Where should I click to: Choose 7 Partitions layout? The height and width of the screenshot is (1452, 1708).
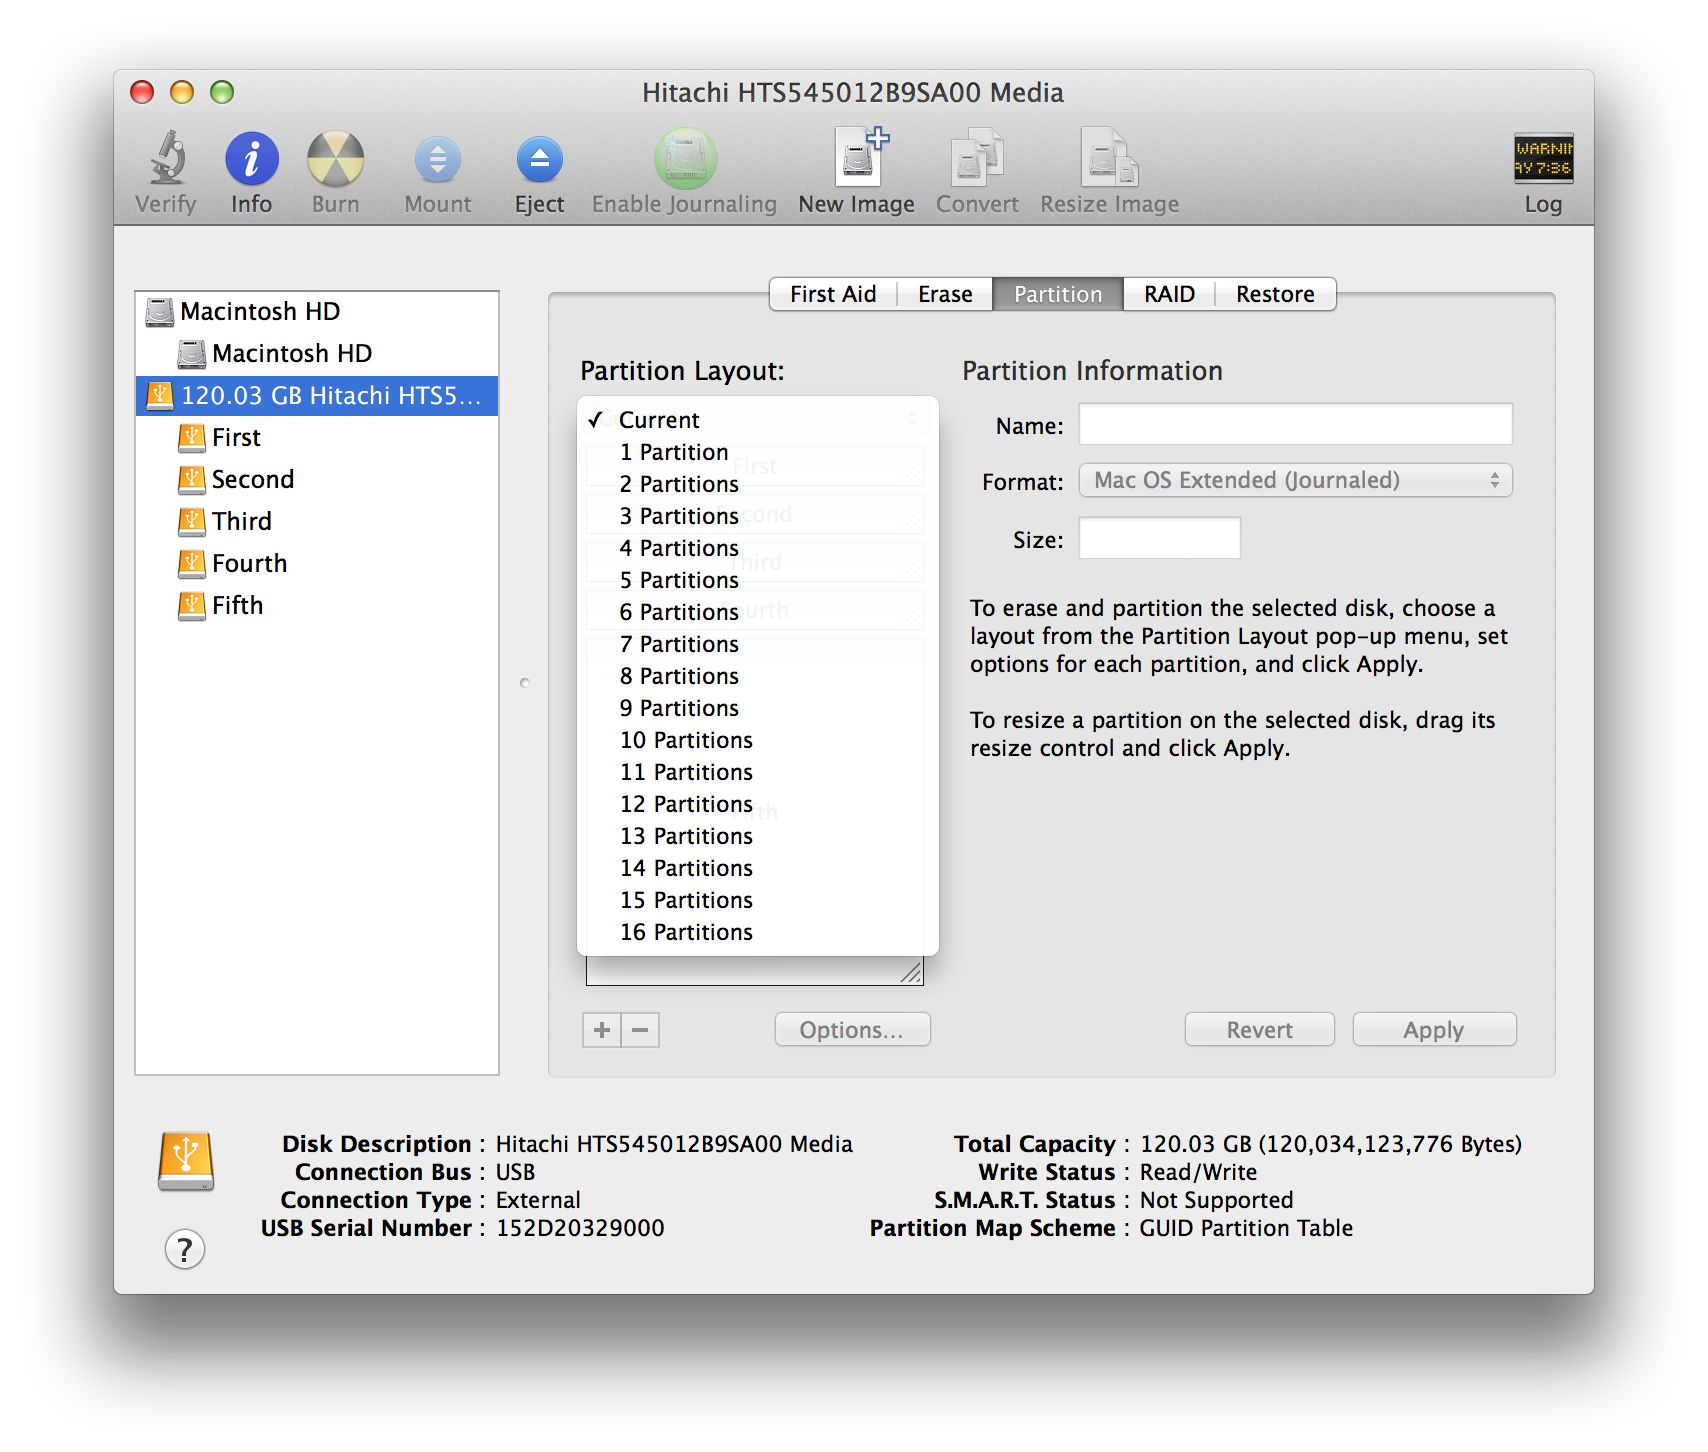coord(757,644)
